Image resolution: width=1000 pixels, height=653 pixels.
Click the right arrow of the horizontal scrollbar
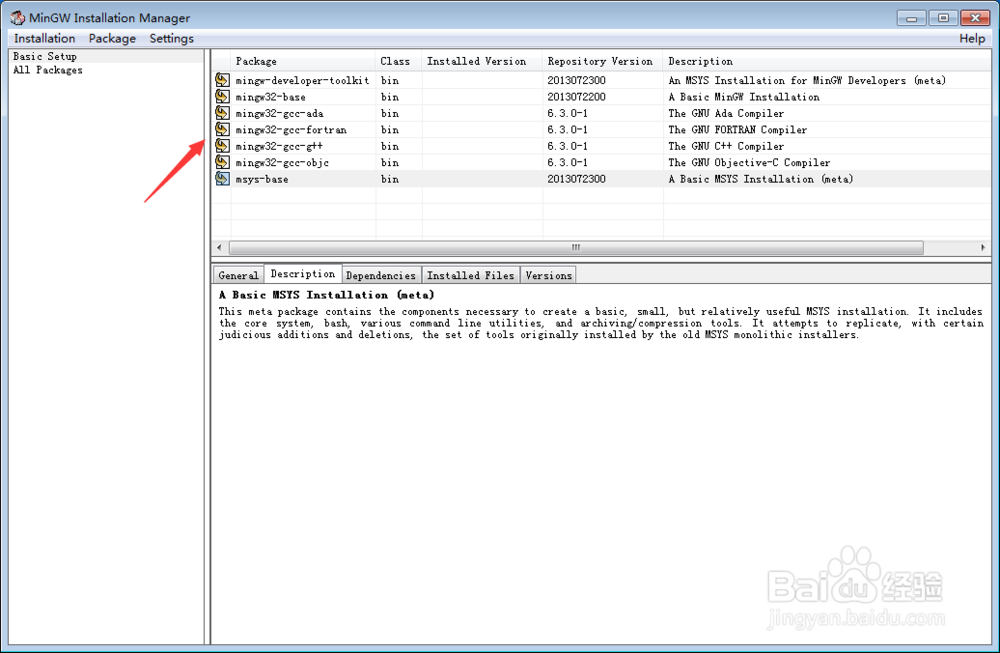coord(983,247)
